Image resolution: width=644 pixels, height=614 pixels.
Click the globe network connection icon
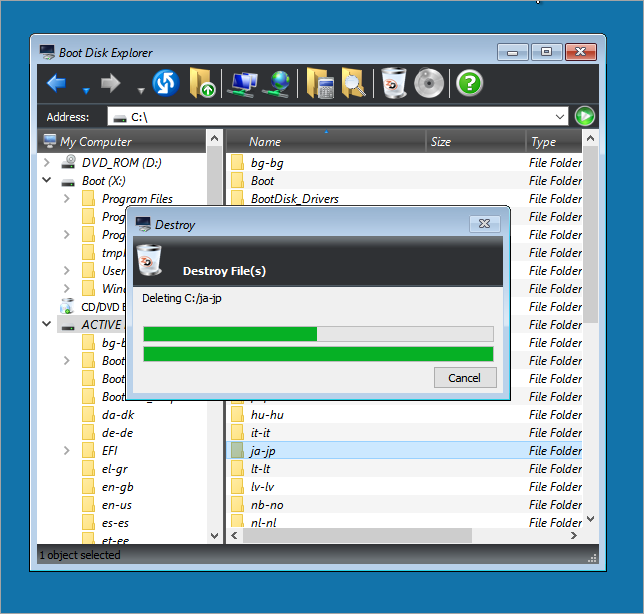click(x=278, y=84)
